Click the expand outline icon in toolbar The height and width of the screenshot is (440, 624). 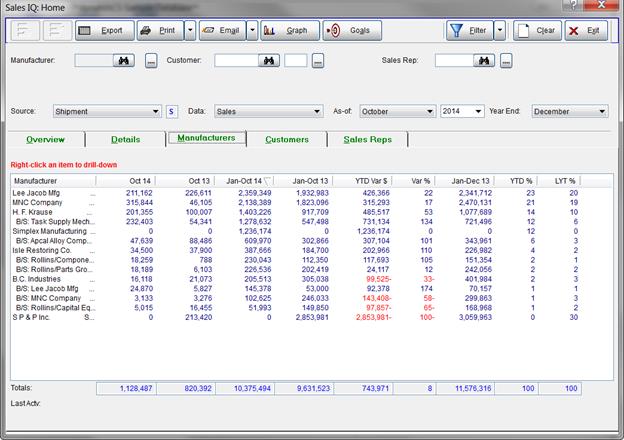[24, 31]
